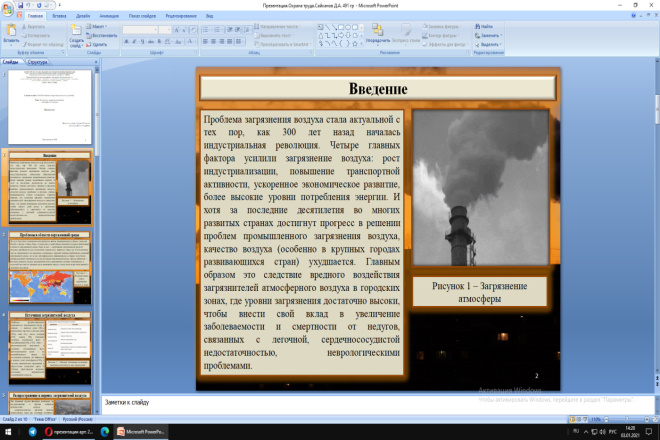The image size is (660, 440).
Task: Redo the last action
Action: pos(39,5)
